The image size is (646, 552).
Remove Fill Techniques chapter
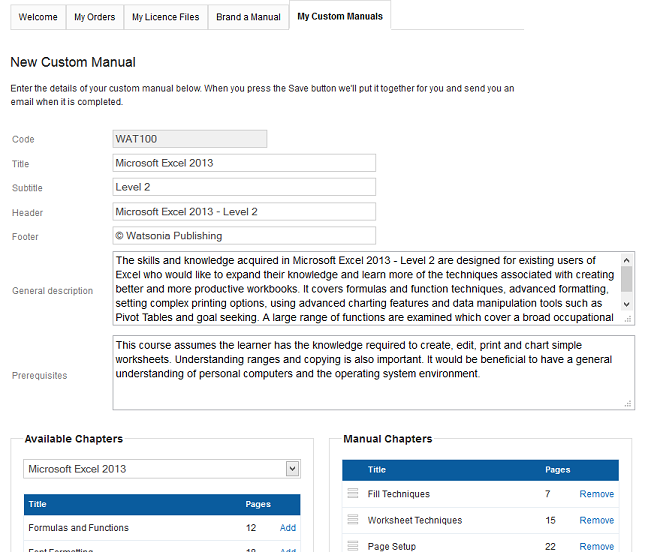[x=597, y=494]
